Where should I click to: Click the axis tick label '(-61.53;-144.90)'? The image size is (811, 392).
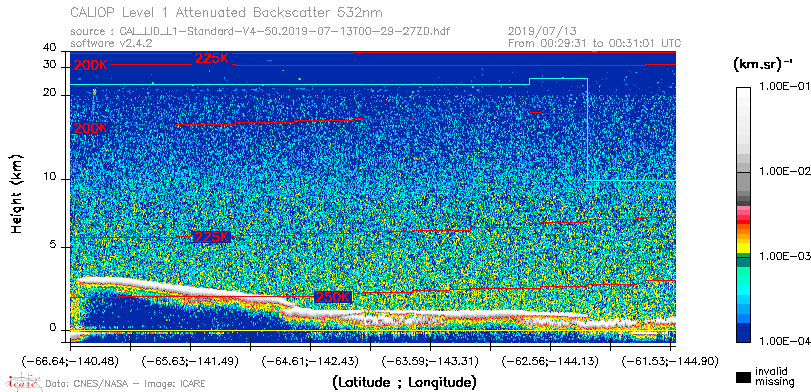tap(670, 361)
